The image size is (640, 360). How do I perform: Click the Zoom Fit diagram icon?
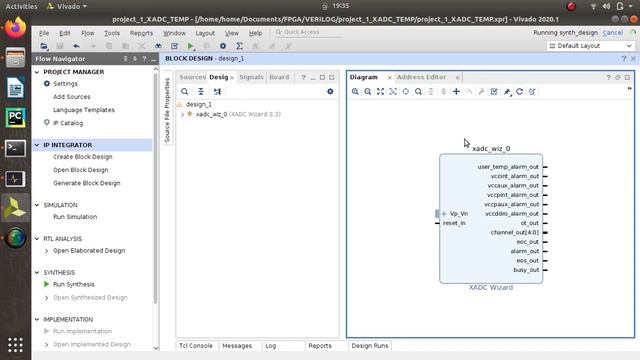tap(380, 91)
